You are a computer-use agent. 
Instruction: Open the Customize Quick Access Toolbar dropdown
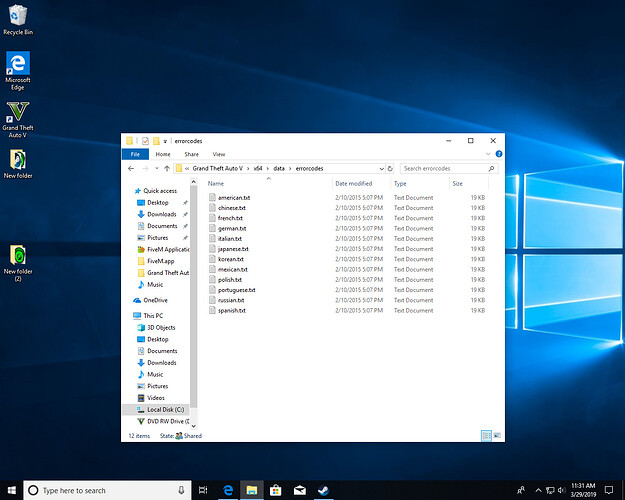165,141
